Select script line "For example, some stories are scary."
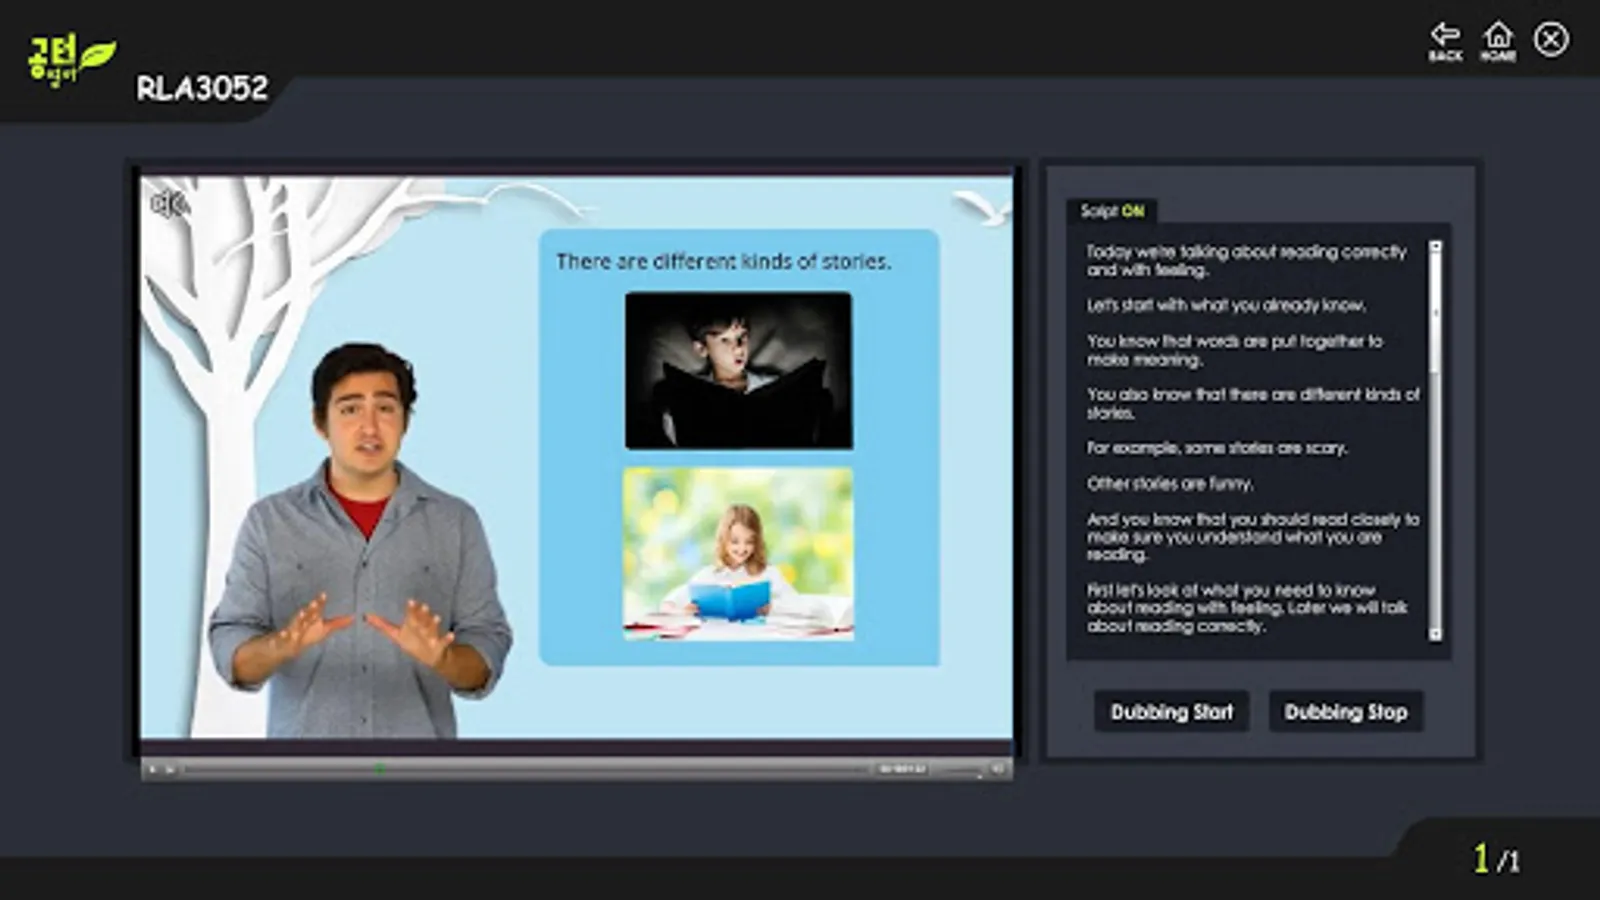The width and height of the screenshot is (1600, 900). (1217, 448)
